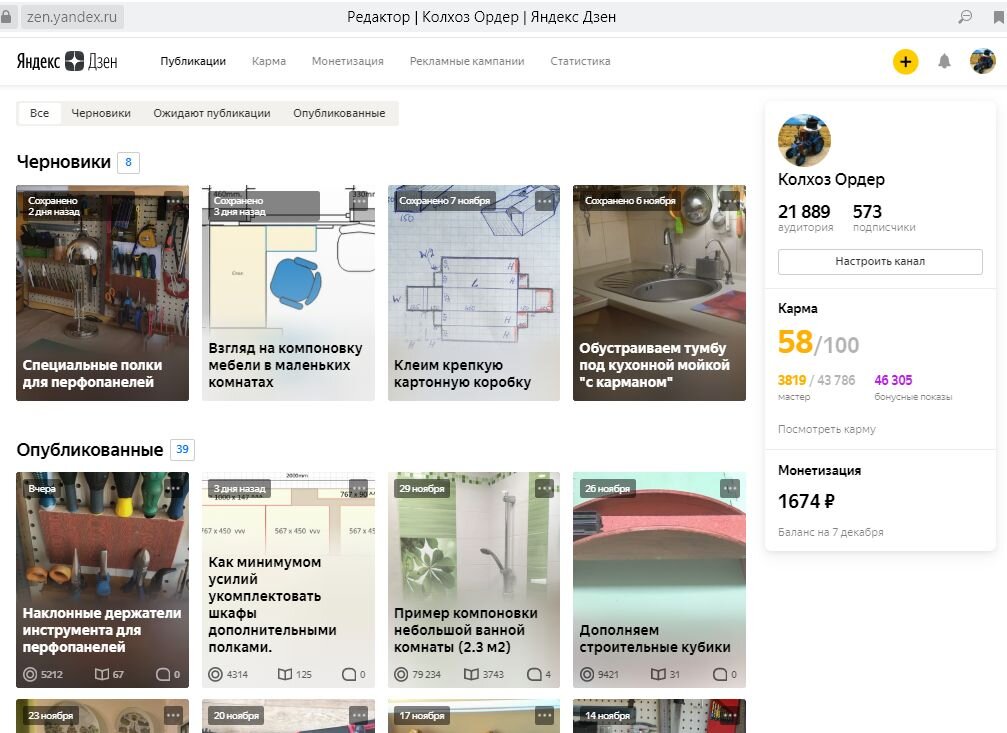Click the yellow plus create button
This screenshot has width=1007, height=733.
[905, 62]
